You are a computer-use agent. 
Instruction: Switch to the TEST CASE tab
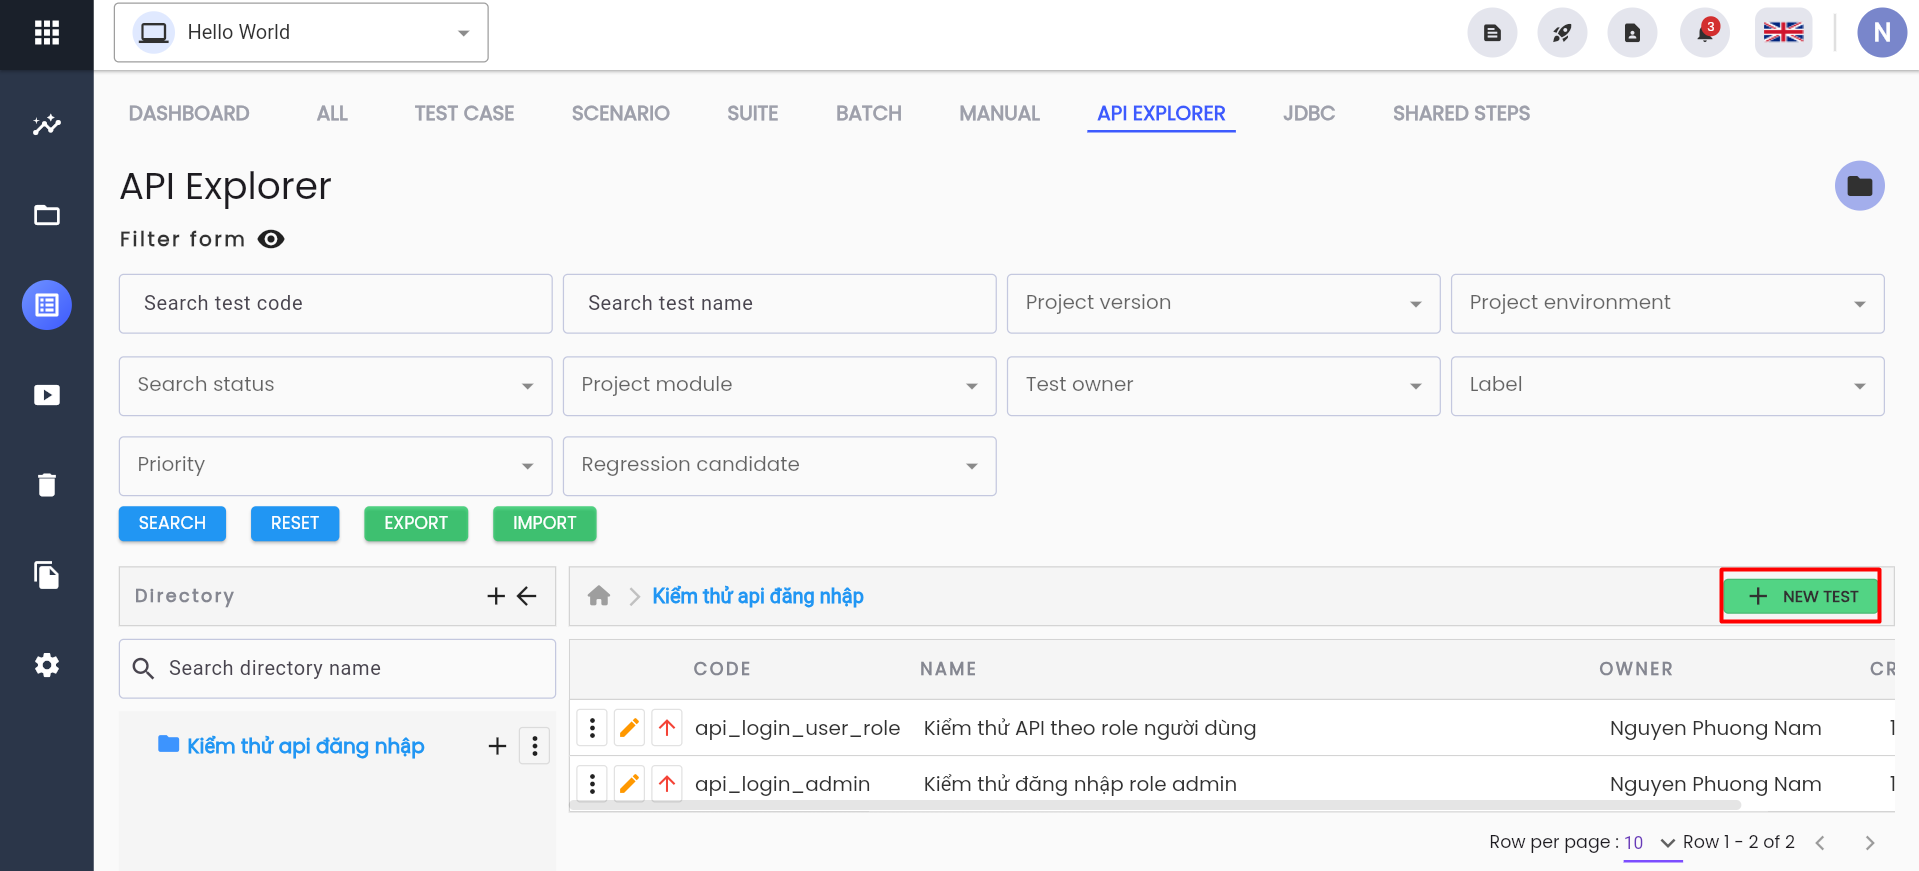(x=464, y=114)
